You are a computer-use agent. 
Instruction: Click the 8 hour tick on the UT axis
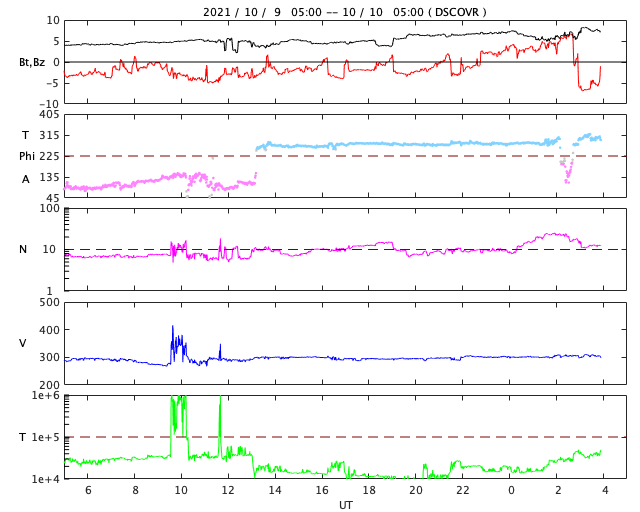pos(135,490)
